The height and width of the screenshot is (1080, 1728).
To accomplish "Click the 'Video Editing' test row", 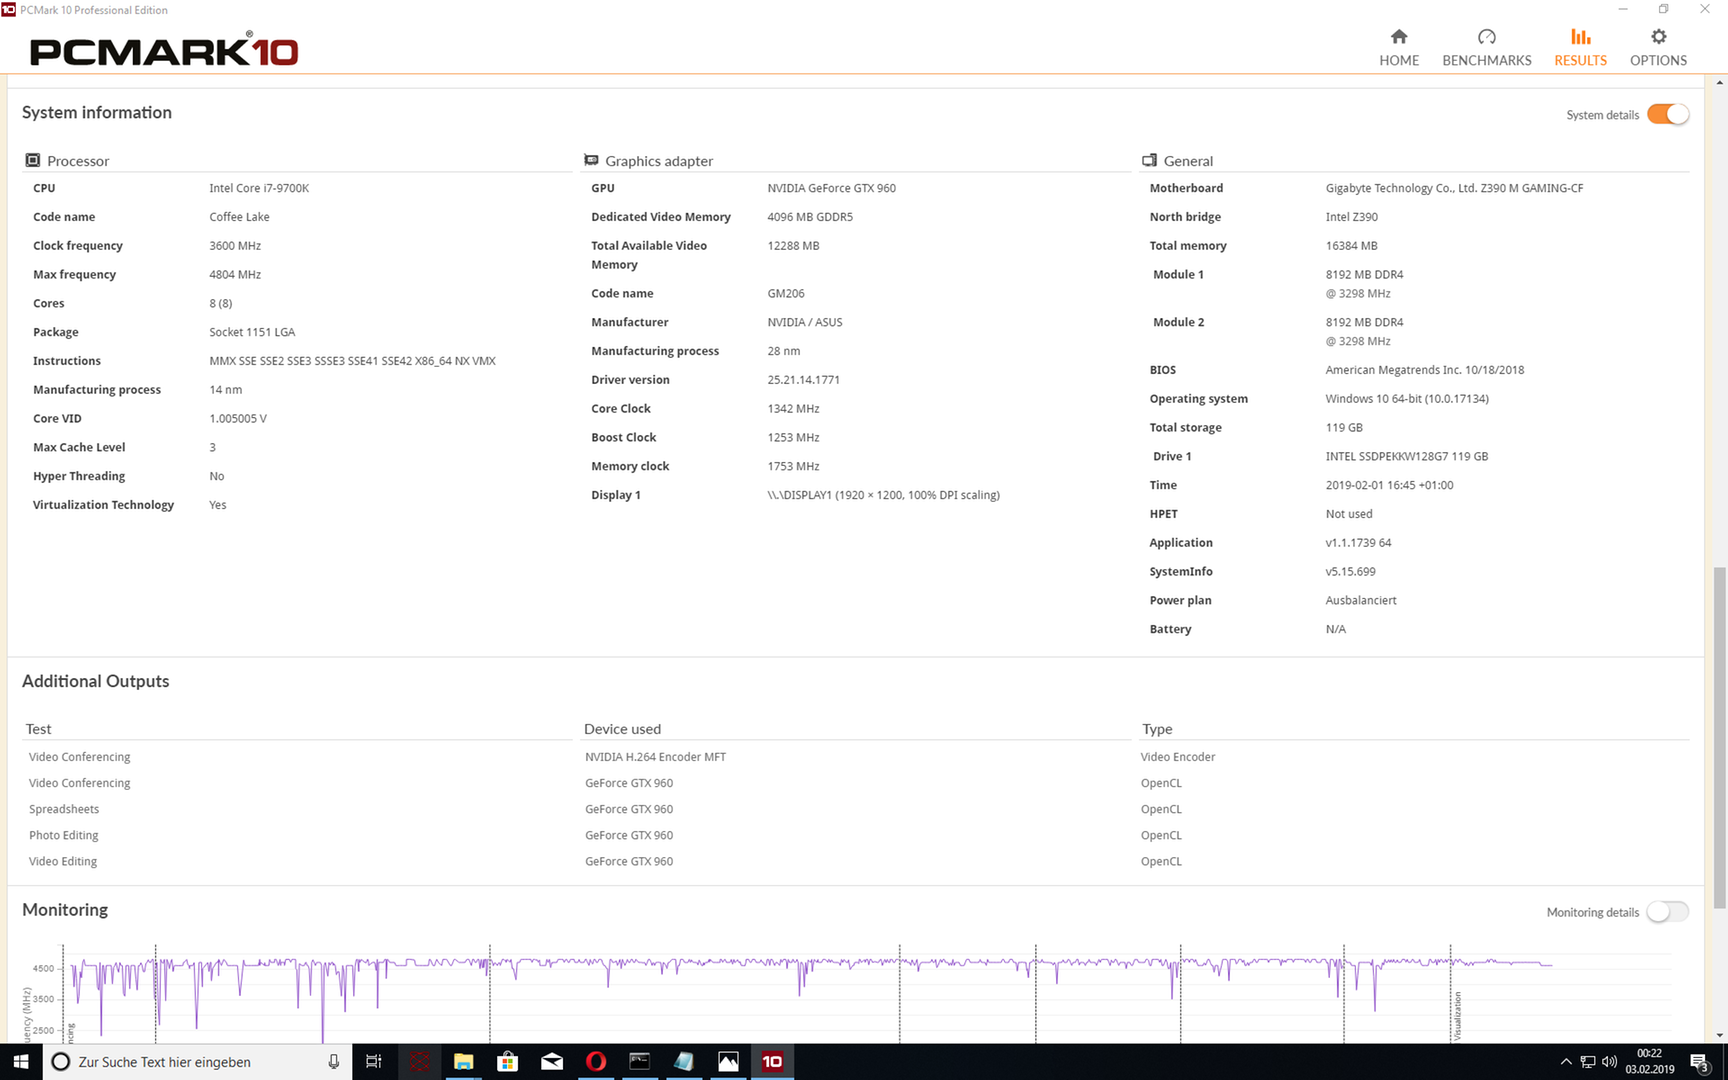I will point(63,861).
